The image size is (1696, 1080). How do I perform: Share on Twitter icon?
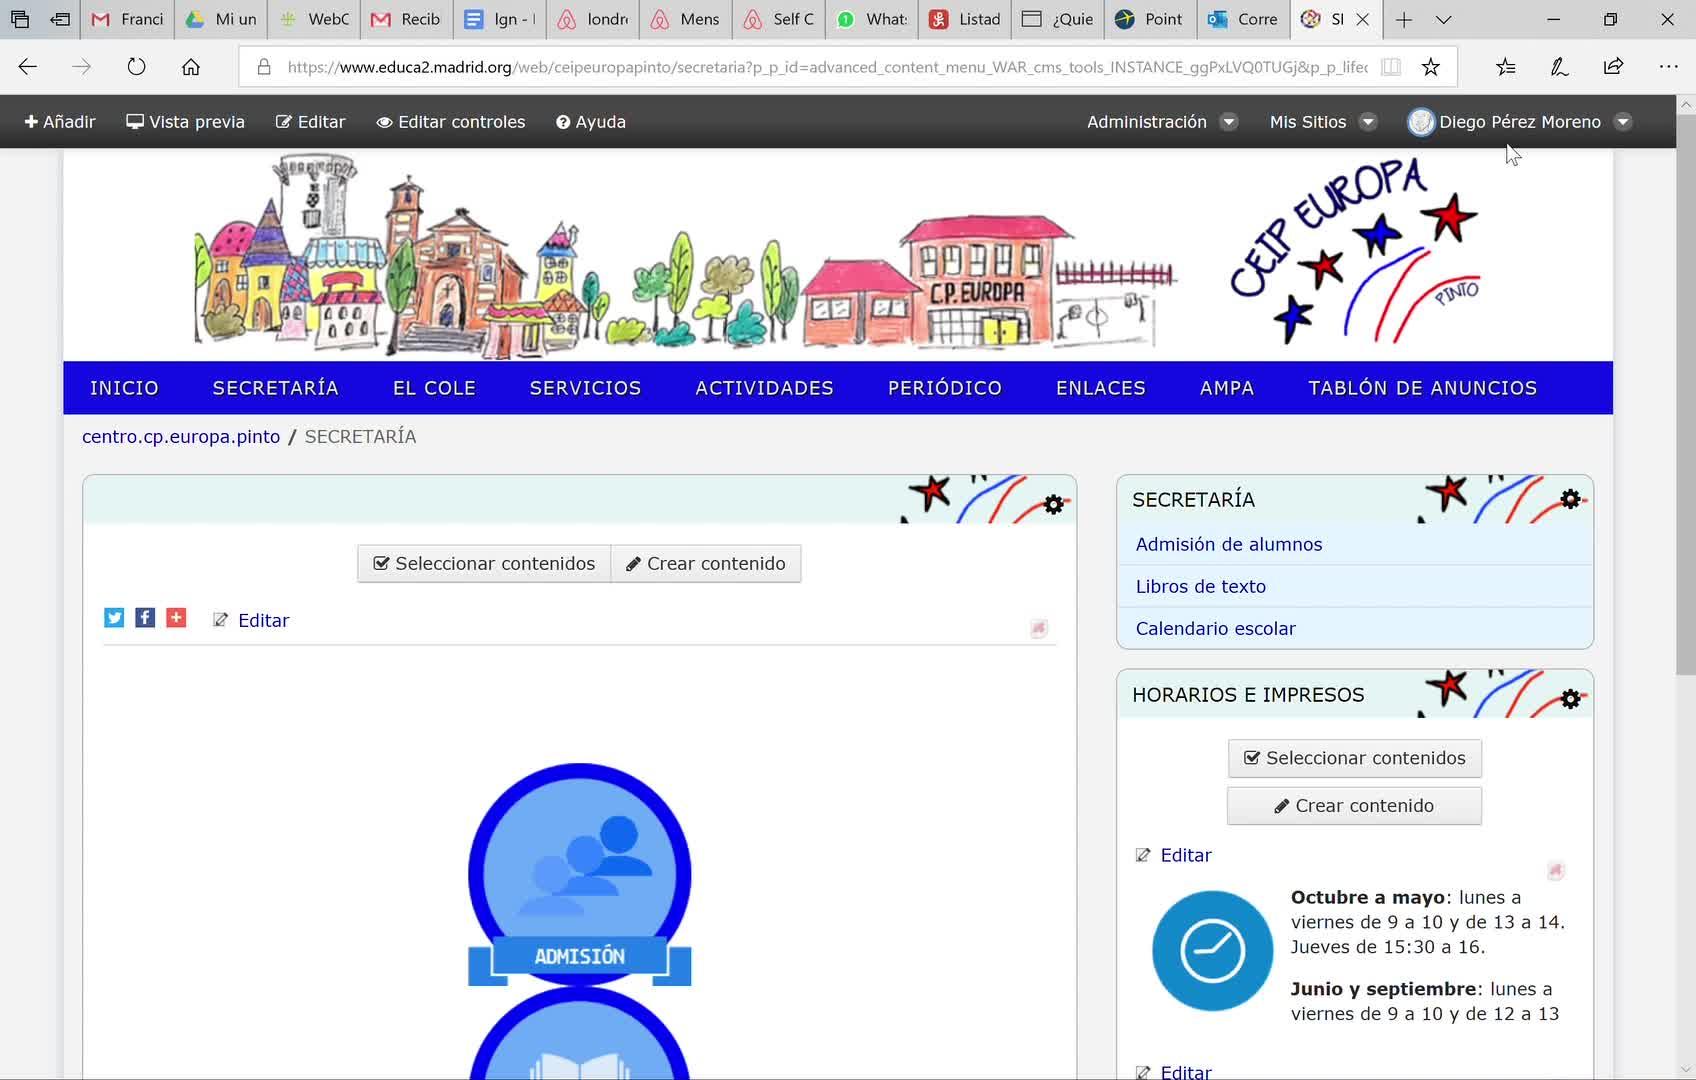(x=114, y=618)
